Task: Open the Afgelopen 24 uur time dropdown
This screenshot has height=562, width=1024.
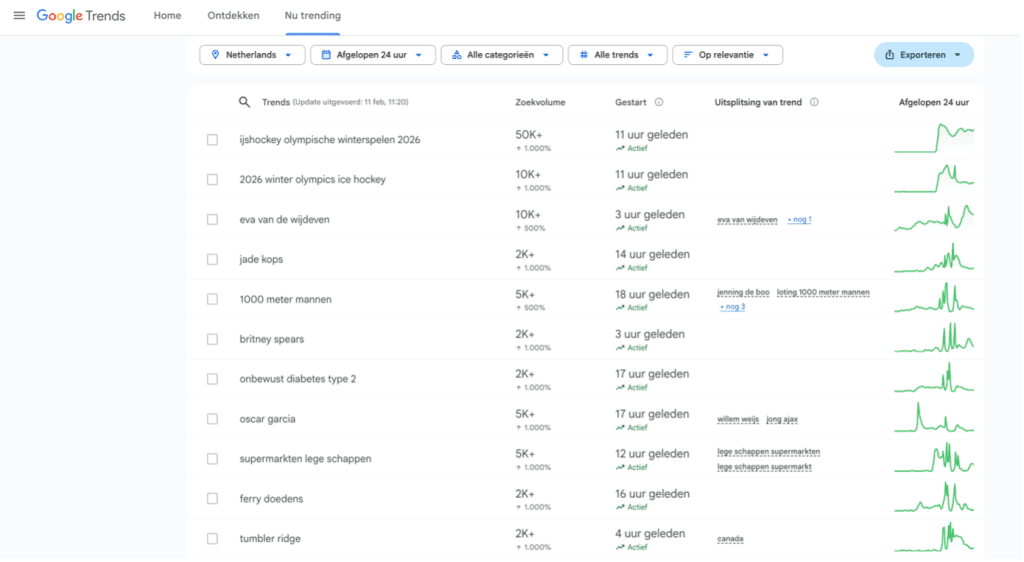Action: [373, 55]
